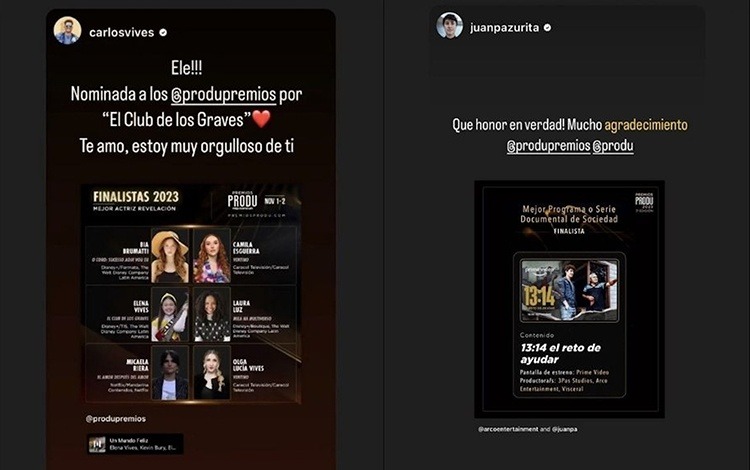The image size is (750, 470).
Task: Click the verified badge beside juanpazurita
Action: click(x=548, y=28)
